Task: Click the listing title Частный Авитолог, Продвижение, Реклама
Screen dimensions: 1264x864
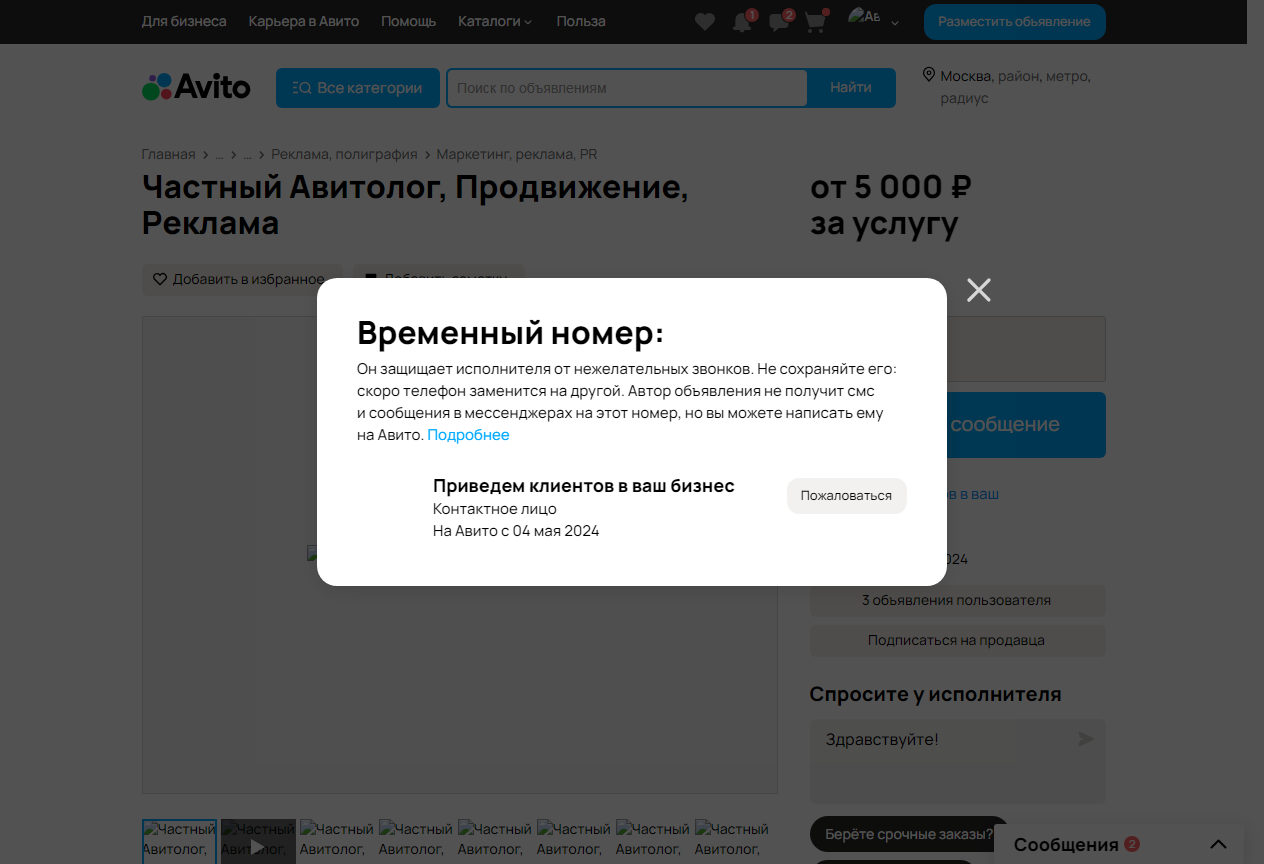Action: pos(415,205)
